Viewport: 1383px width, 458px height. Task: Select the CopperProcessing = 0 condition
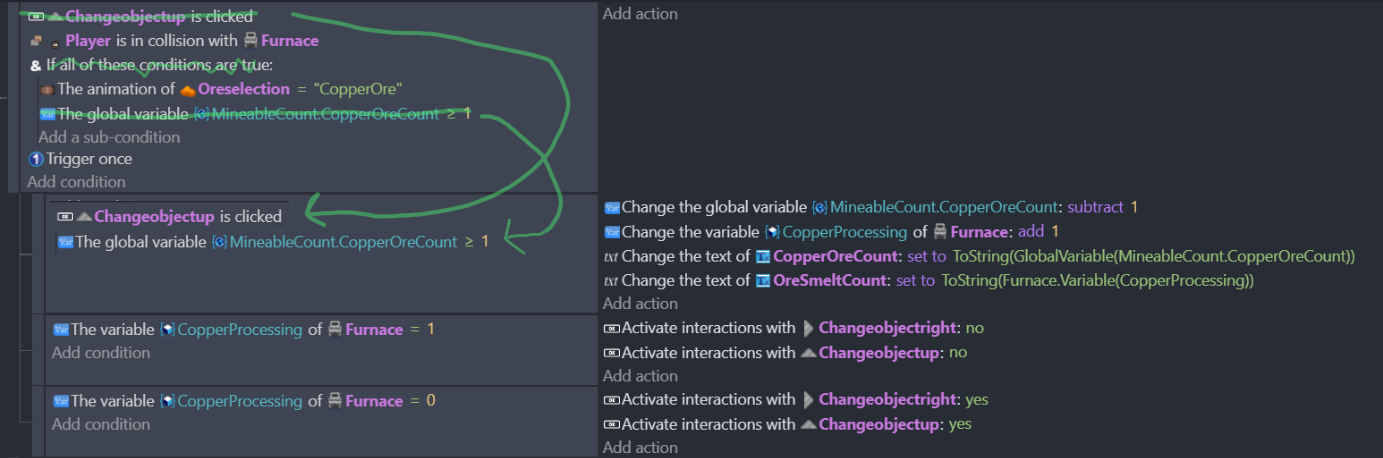coord(244,401)
